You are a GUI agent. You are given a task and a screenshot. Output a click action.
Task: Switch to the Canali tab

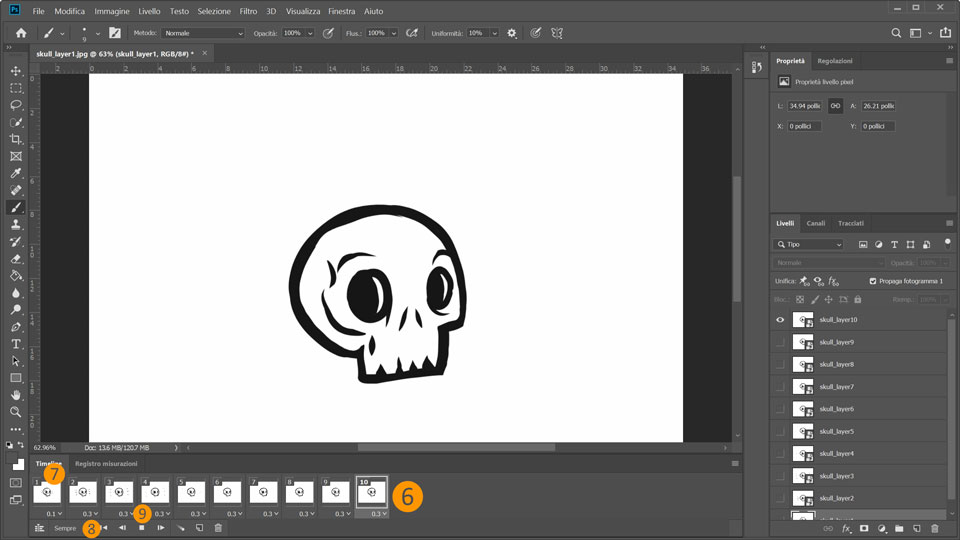click(816, 223)
